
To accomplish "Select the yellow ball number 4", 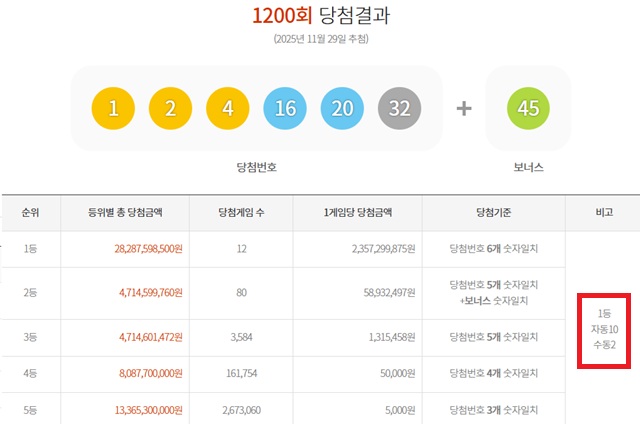I will (227, 108).
